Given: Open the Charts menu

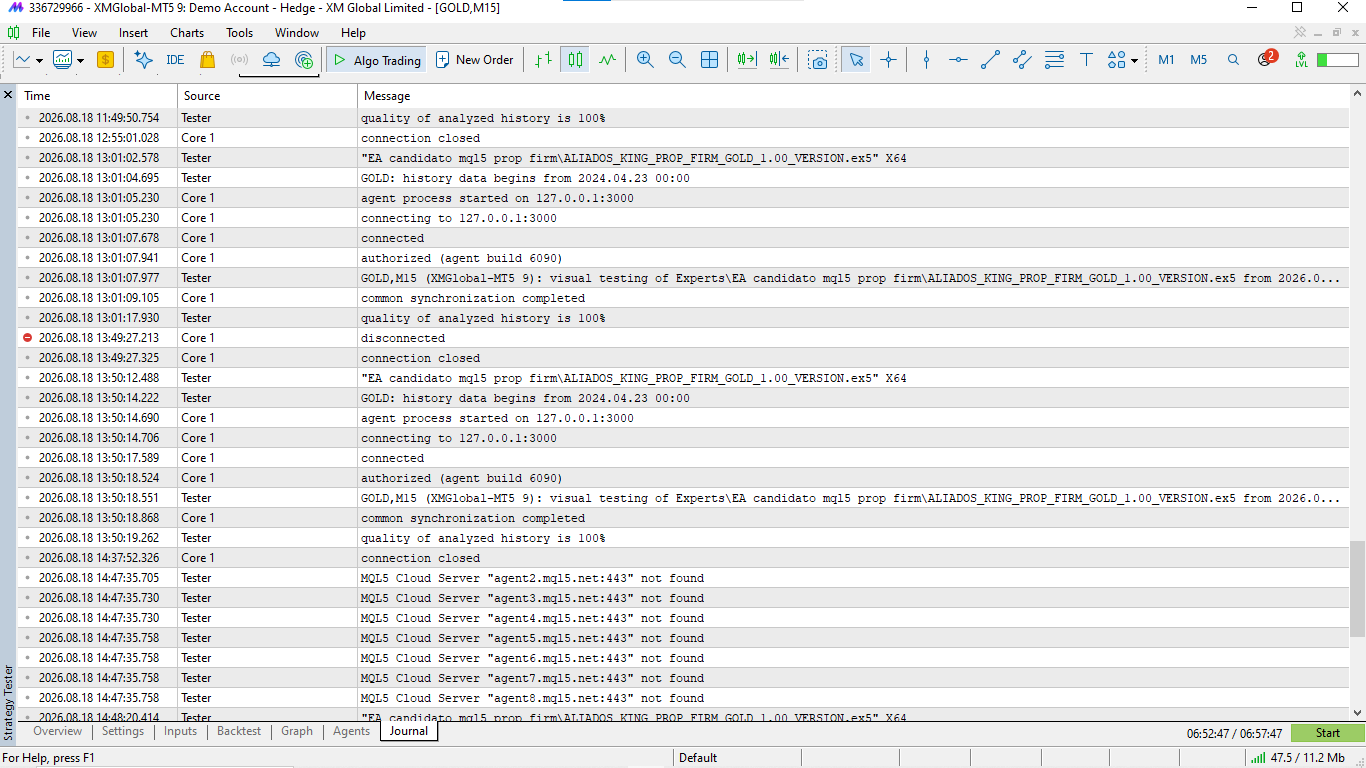Looking at the screenshot, I should pyautogui.click(x=187, y=33).
